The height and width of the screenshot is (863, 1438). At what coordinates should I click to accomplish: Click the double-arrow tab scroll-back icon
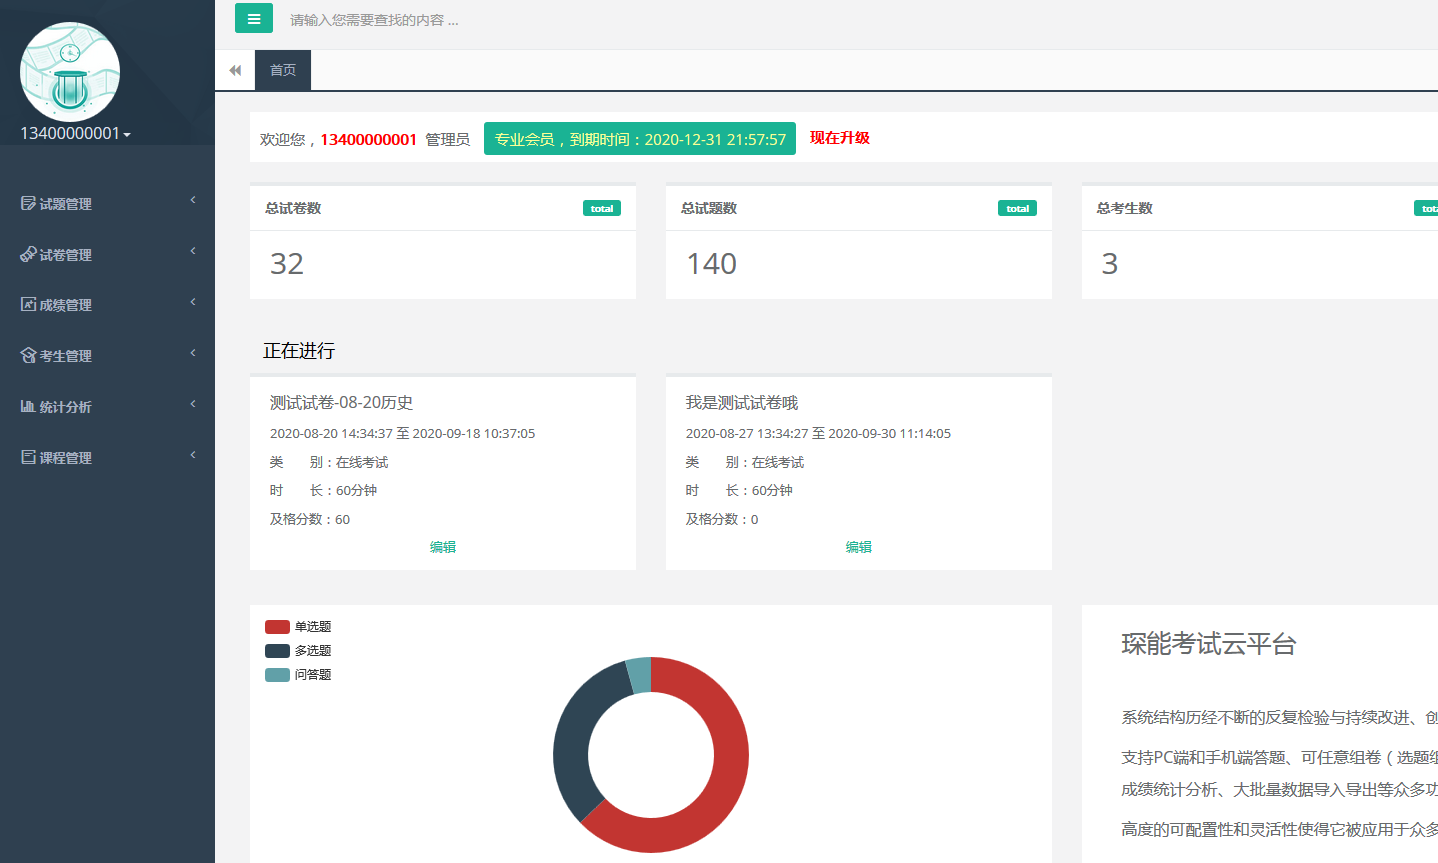click(235, 70)
